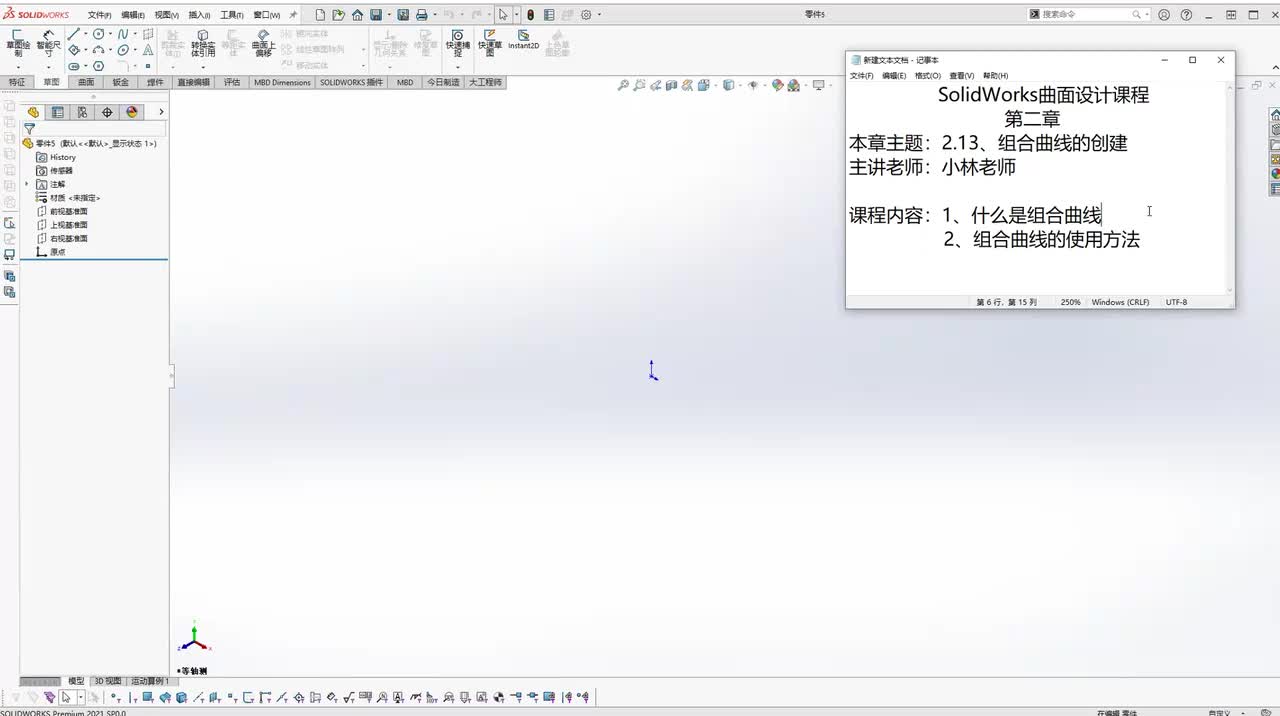Open the 查看(V) menu in Notepad
The image size is (1280, 716).
(961, 76)
